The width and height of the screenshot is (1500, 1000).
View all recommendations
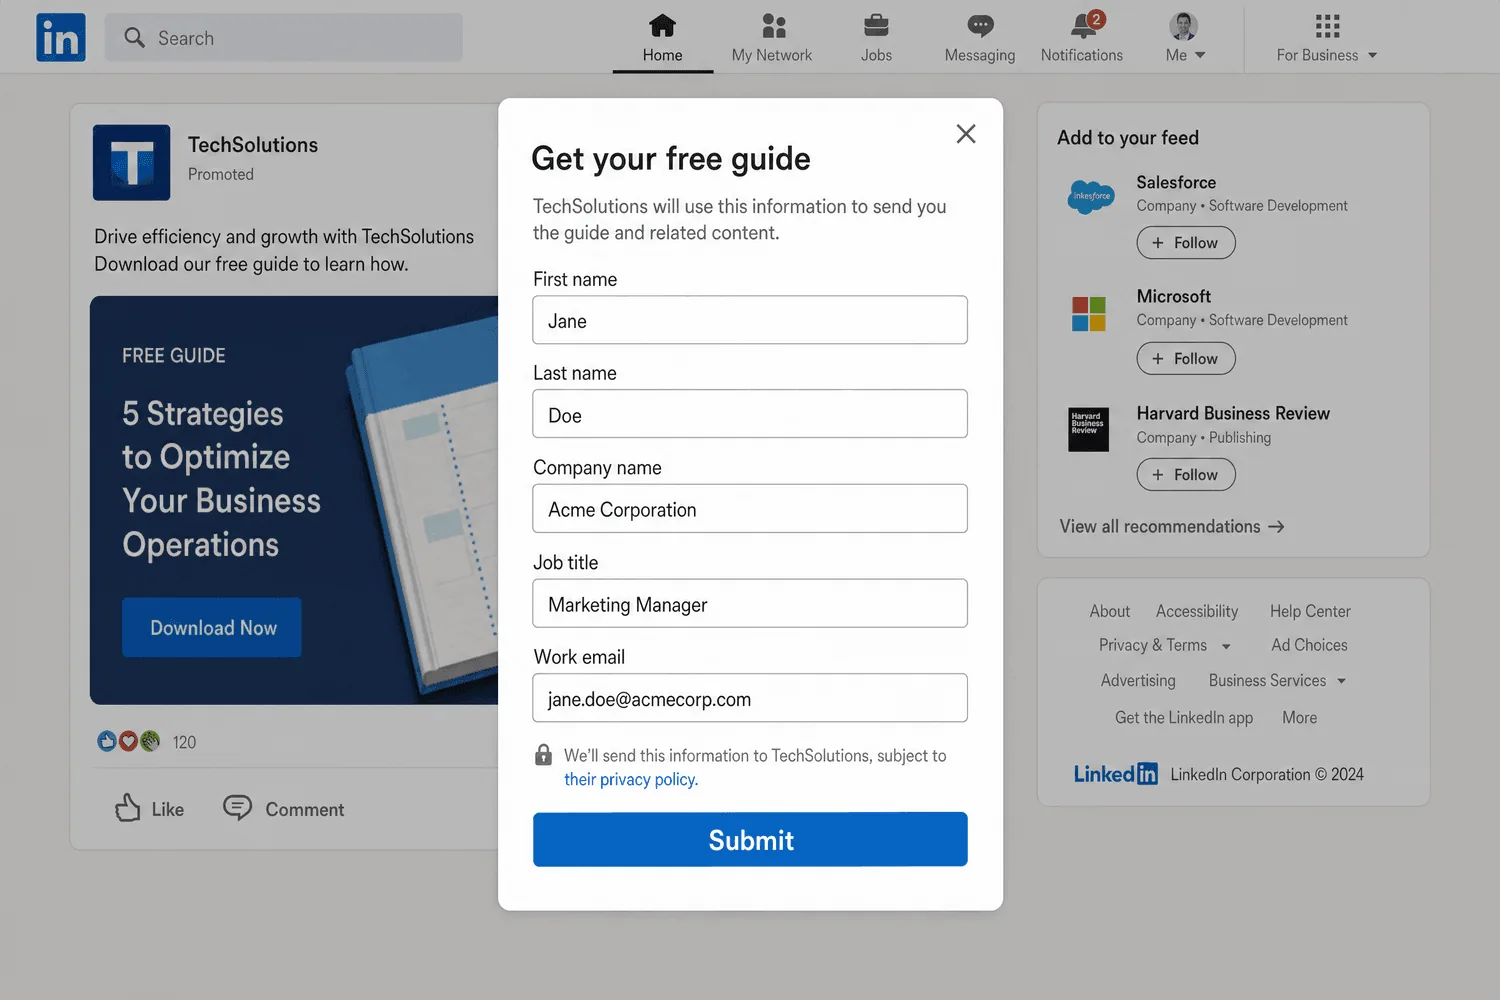[x=1172, y=527]
